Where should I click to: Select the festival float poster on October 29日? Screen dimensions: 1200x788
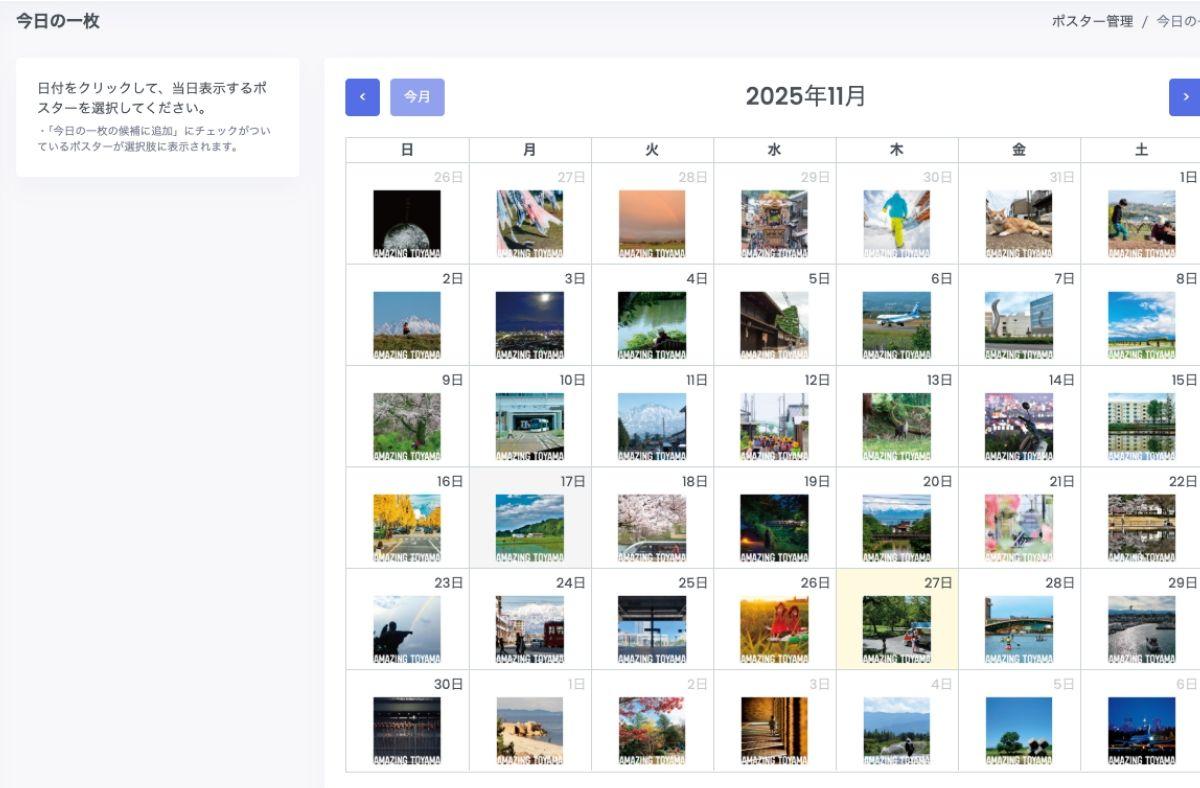pos(774,224)
